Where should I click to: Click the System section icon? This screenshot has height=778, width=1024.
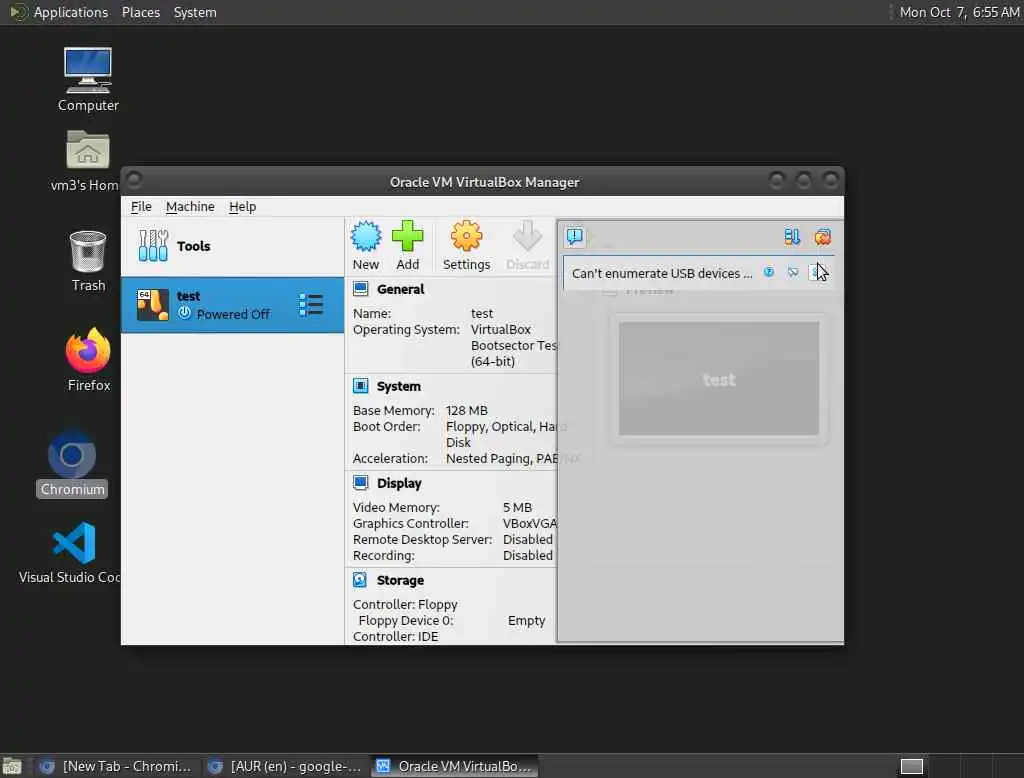coord(360,385)
